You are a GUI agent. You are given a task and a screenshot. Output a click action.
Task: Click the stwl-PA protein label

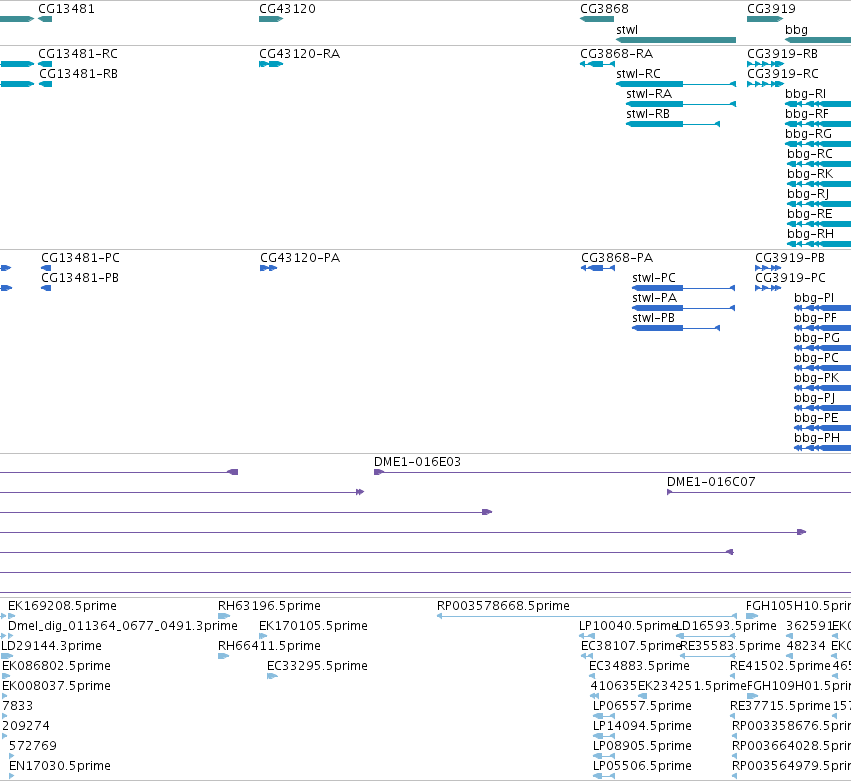point(655,298)
